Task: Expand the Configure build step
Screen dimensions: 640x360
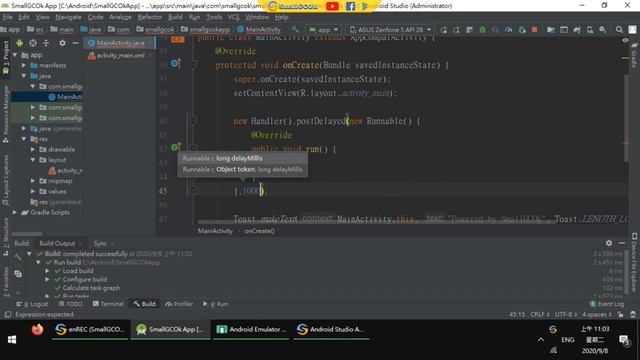Action: pos(48,279)
